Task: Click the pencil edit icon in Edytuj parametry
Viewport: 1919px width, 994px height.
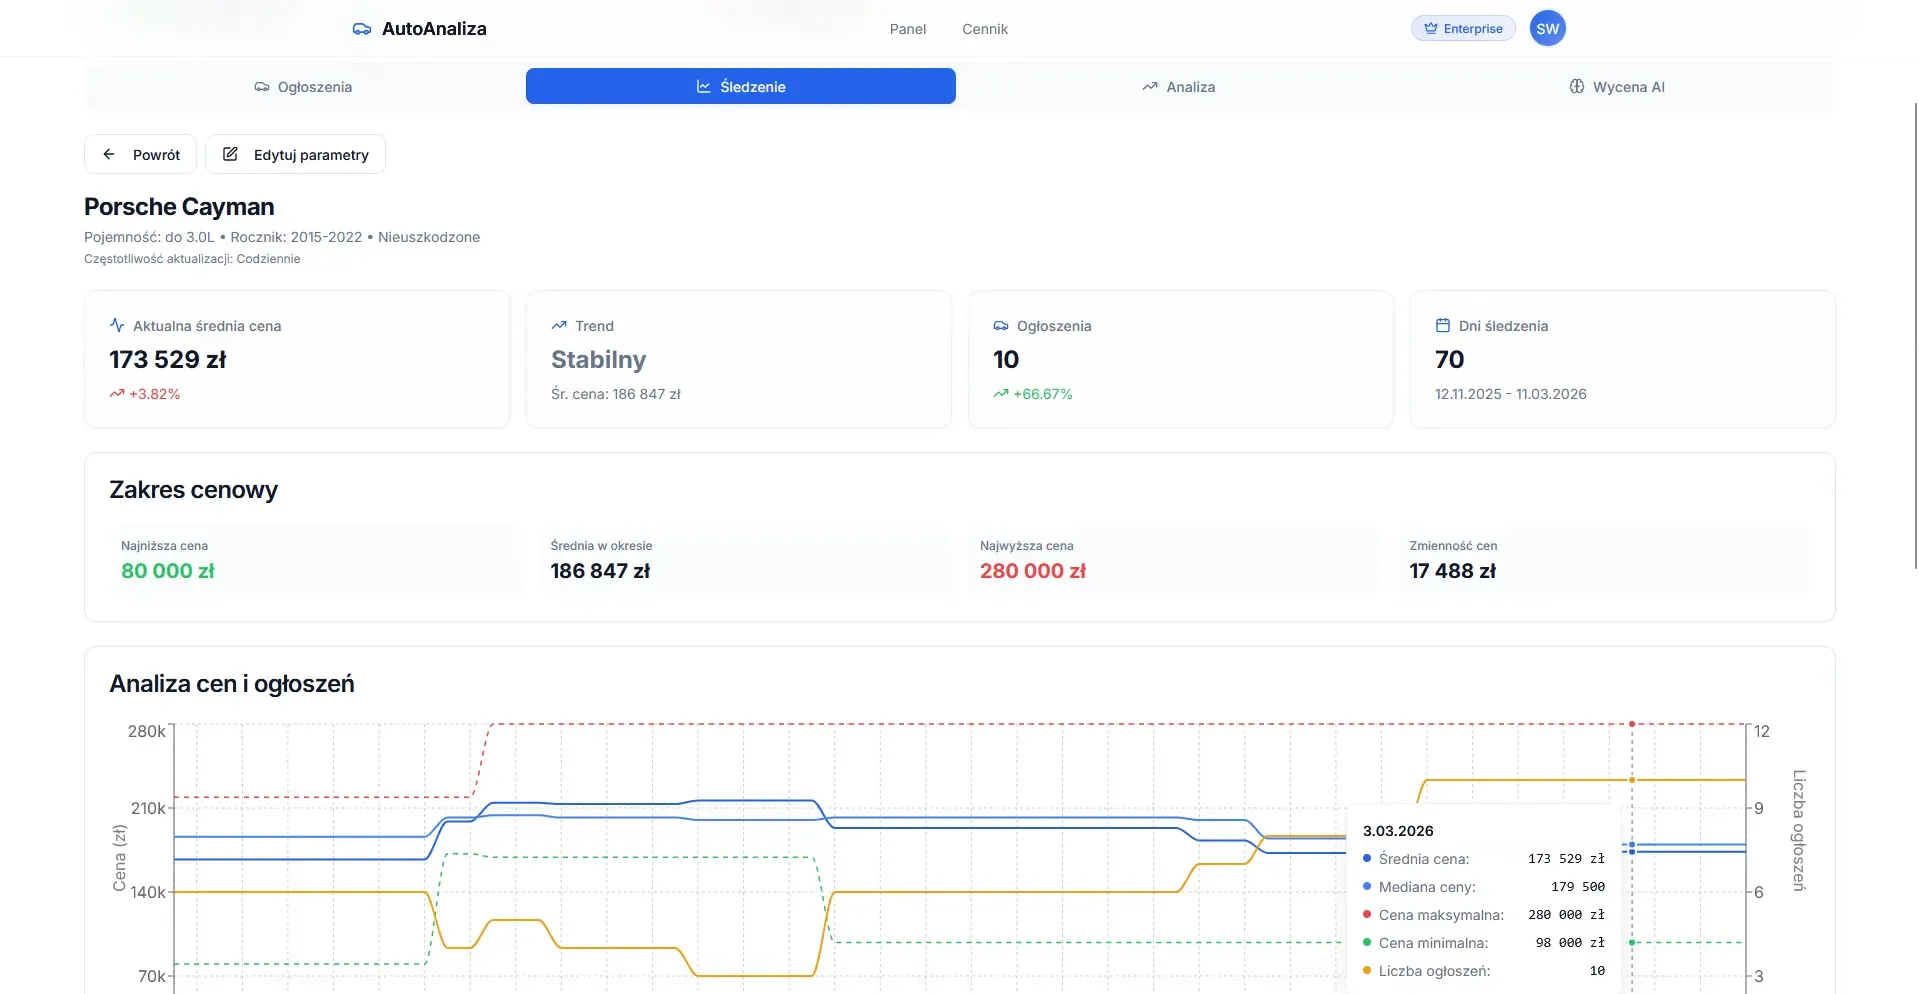Action: [x=230, y=154]
